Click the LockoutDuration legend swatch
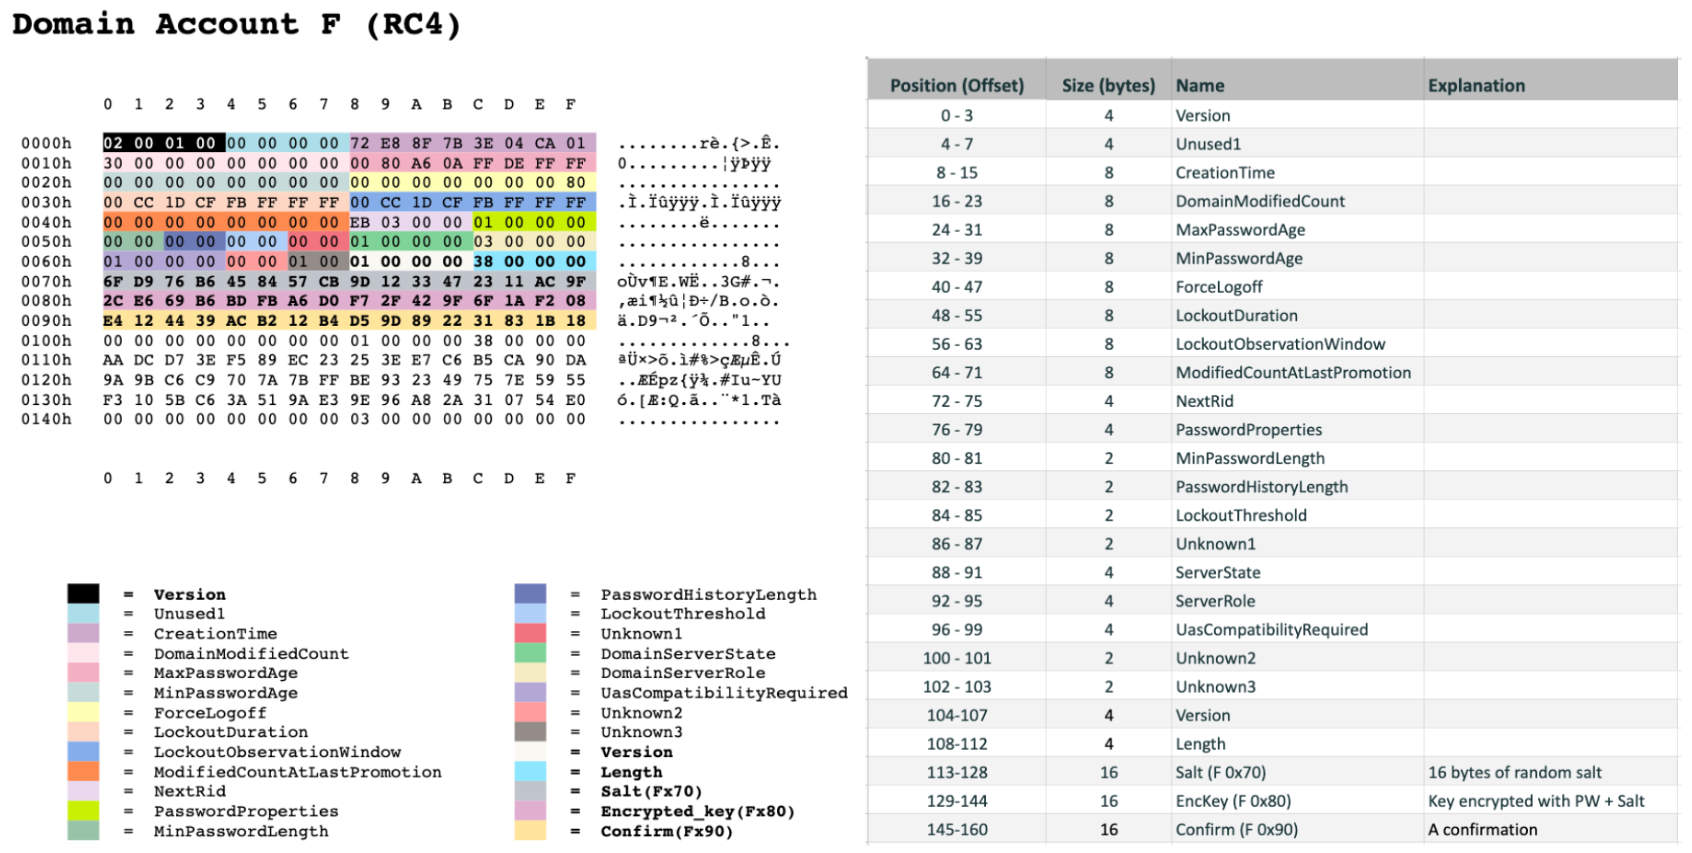Image resolution: width=1692 pixels, height=853 pixels. point(83,732)
